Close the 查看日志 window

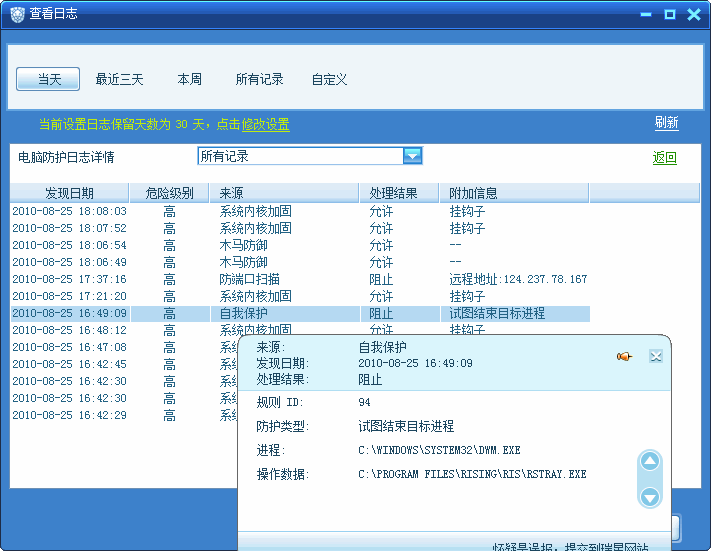coord(692,14)
